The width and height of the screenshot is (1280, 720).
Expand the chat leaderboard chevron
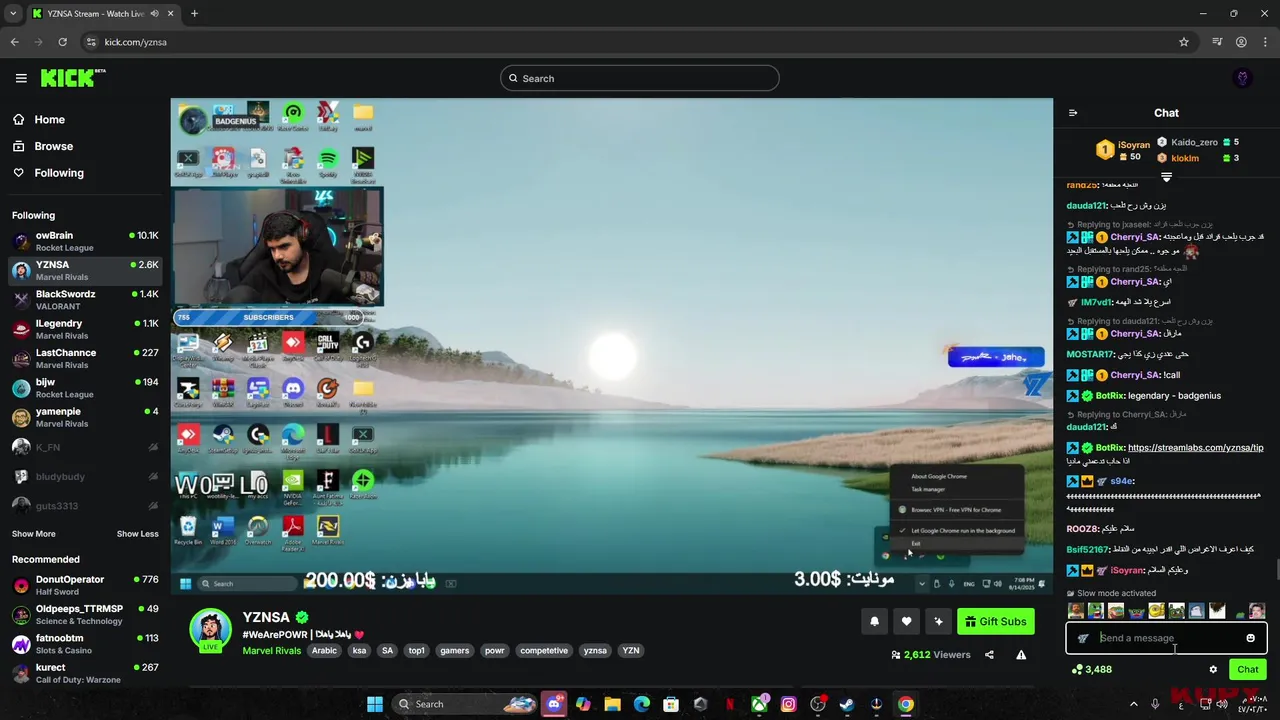(x=1166, y=177)
